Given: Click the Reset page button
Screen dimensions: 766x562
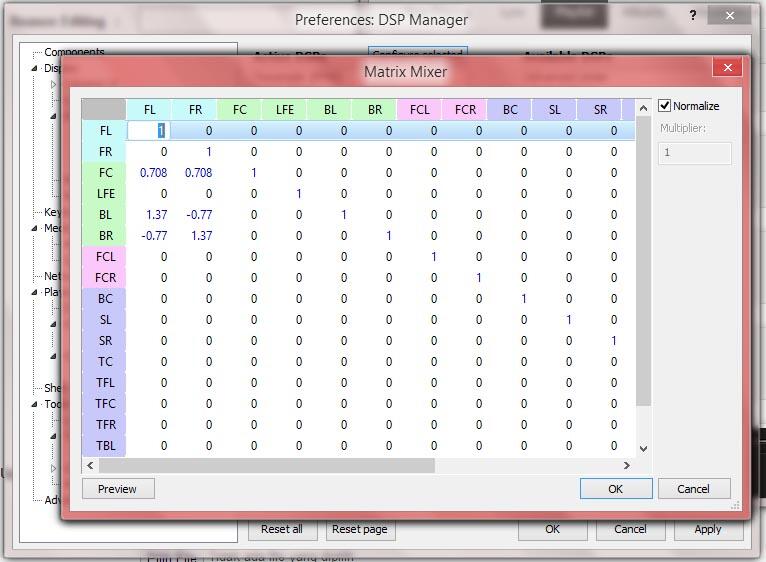Looking at the screenshot, I should (360, 529).
